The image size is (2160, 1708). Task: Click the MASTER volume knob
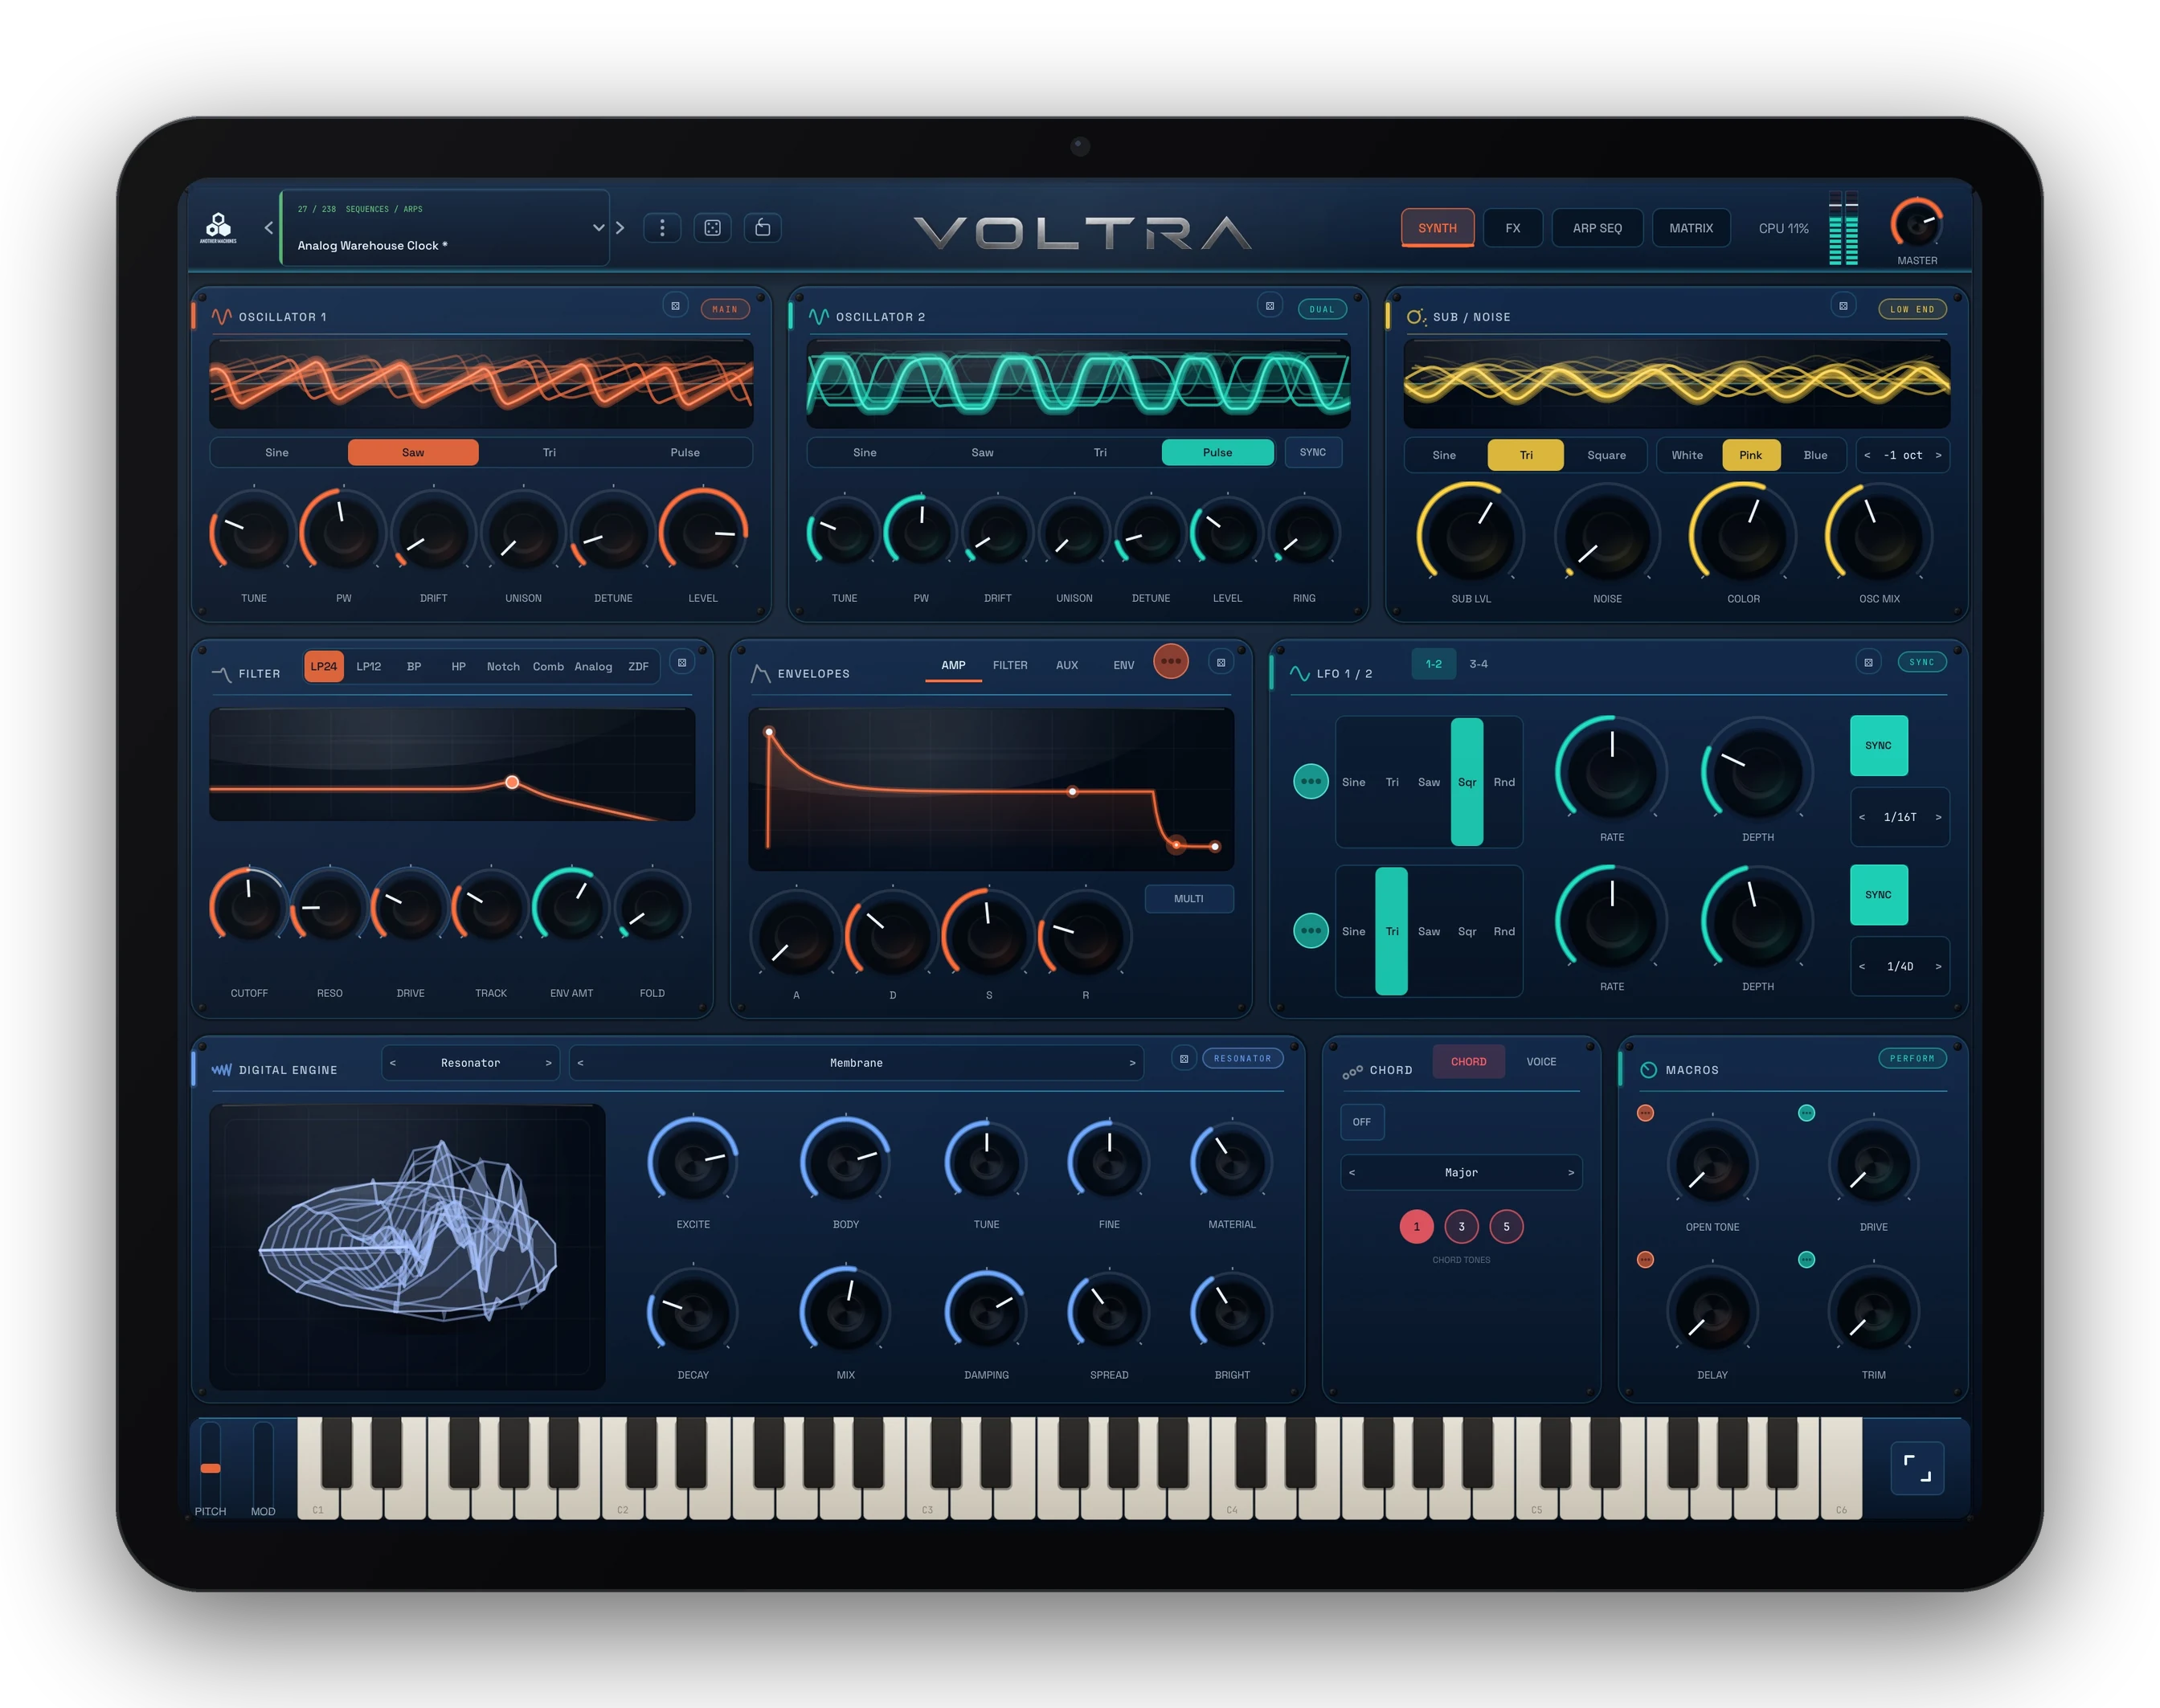(x=1917, y=224)
